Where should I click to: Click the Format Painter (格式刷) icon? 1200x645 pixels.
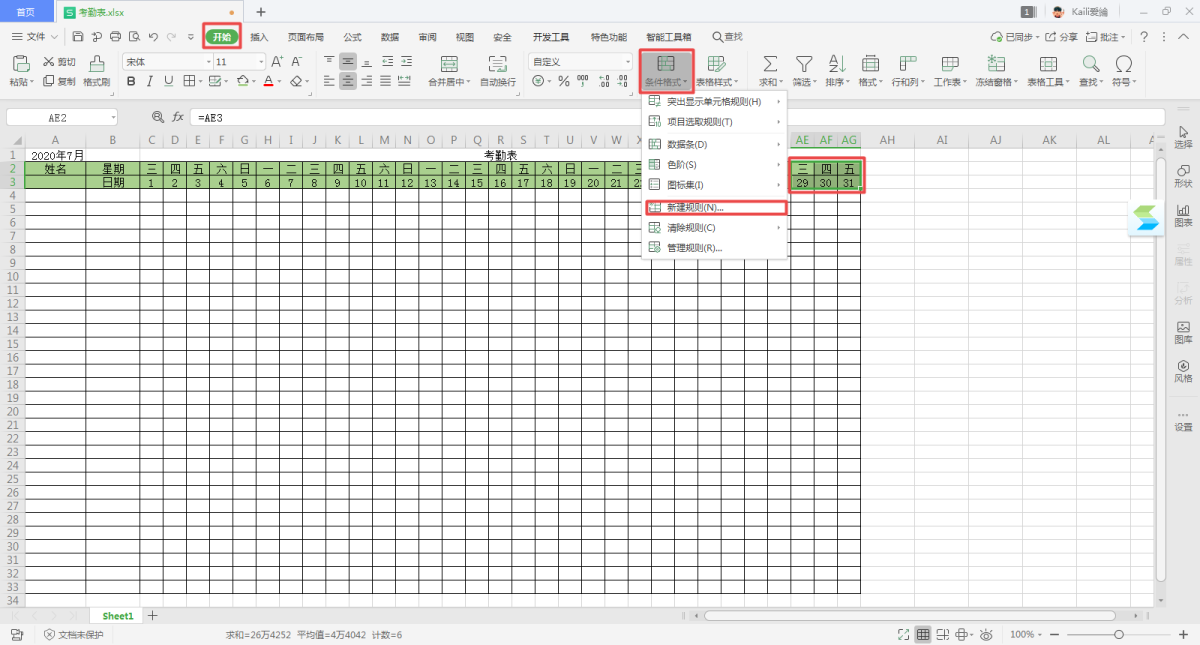(x=96, y=64)
